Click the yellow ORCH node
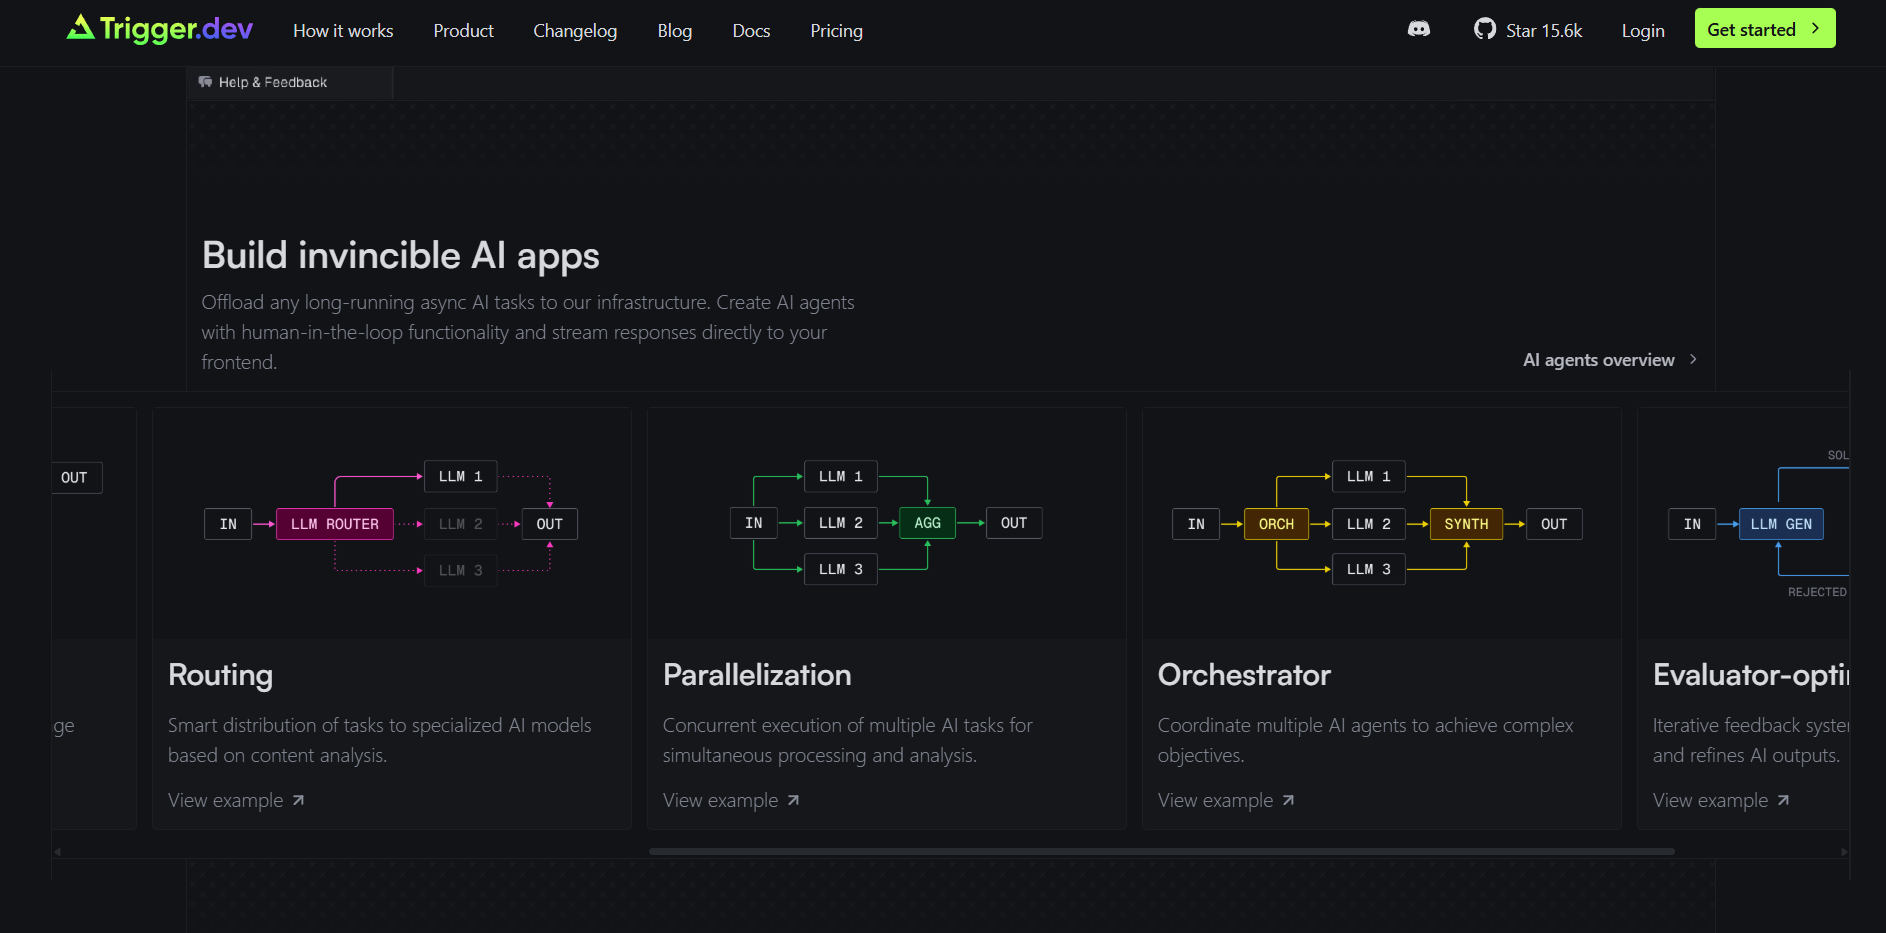1886x933 pixels. pos(1276,524)
